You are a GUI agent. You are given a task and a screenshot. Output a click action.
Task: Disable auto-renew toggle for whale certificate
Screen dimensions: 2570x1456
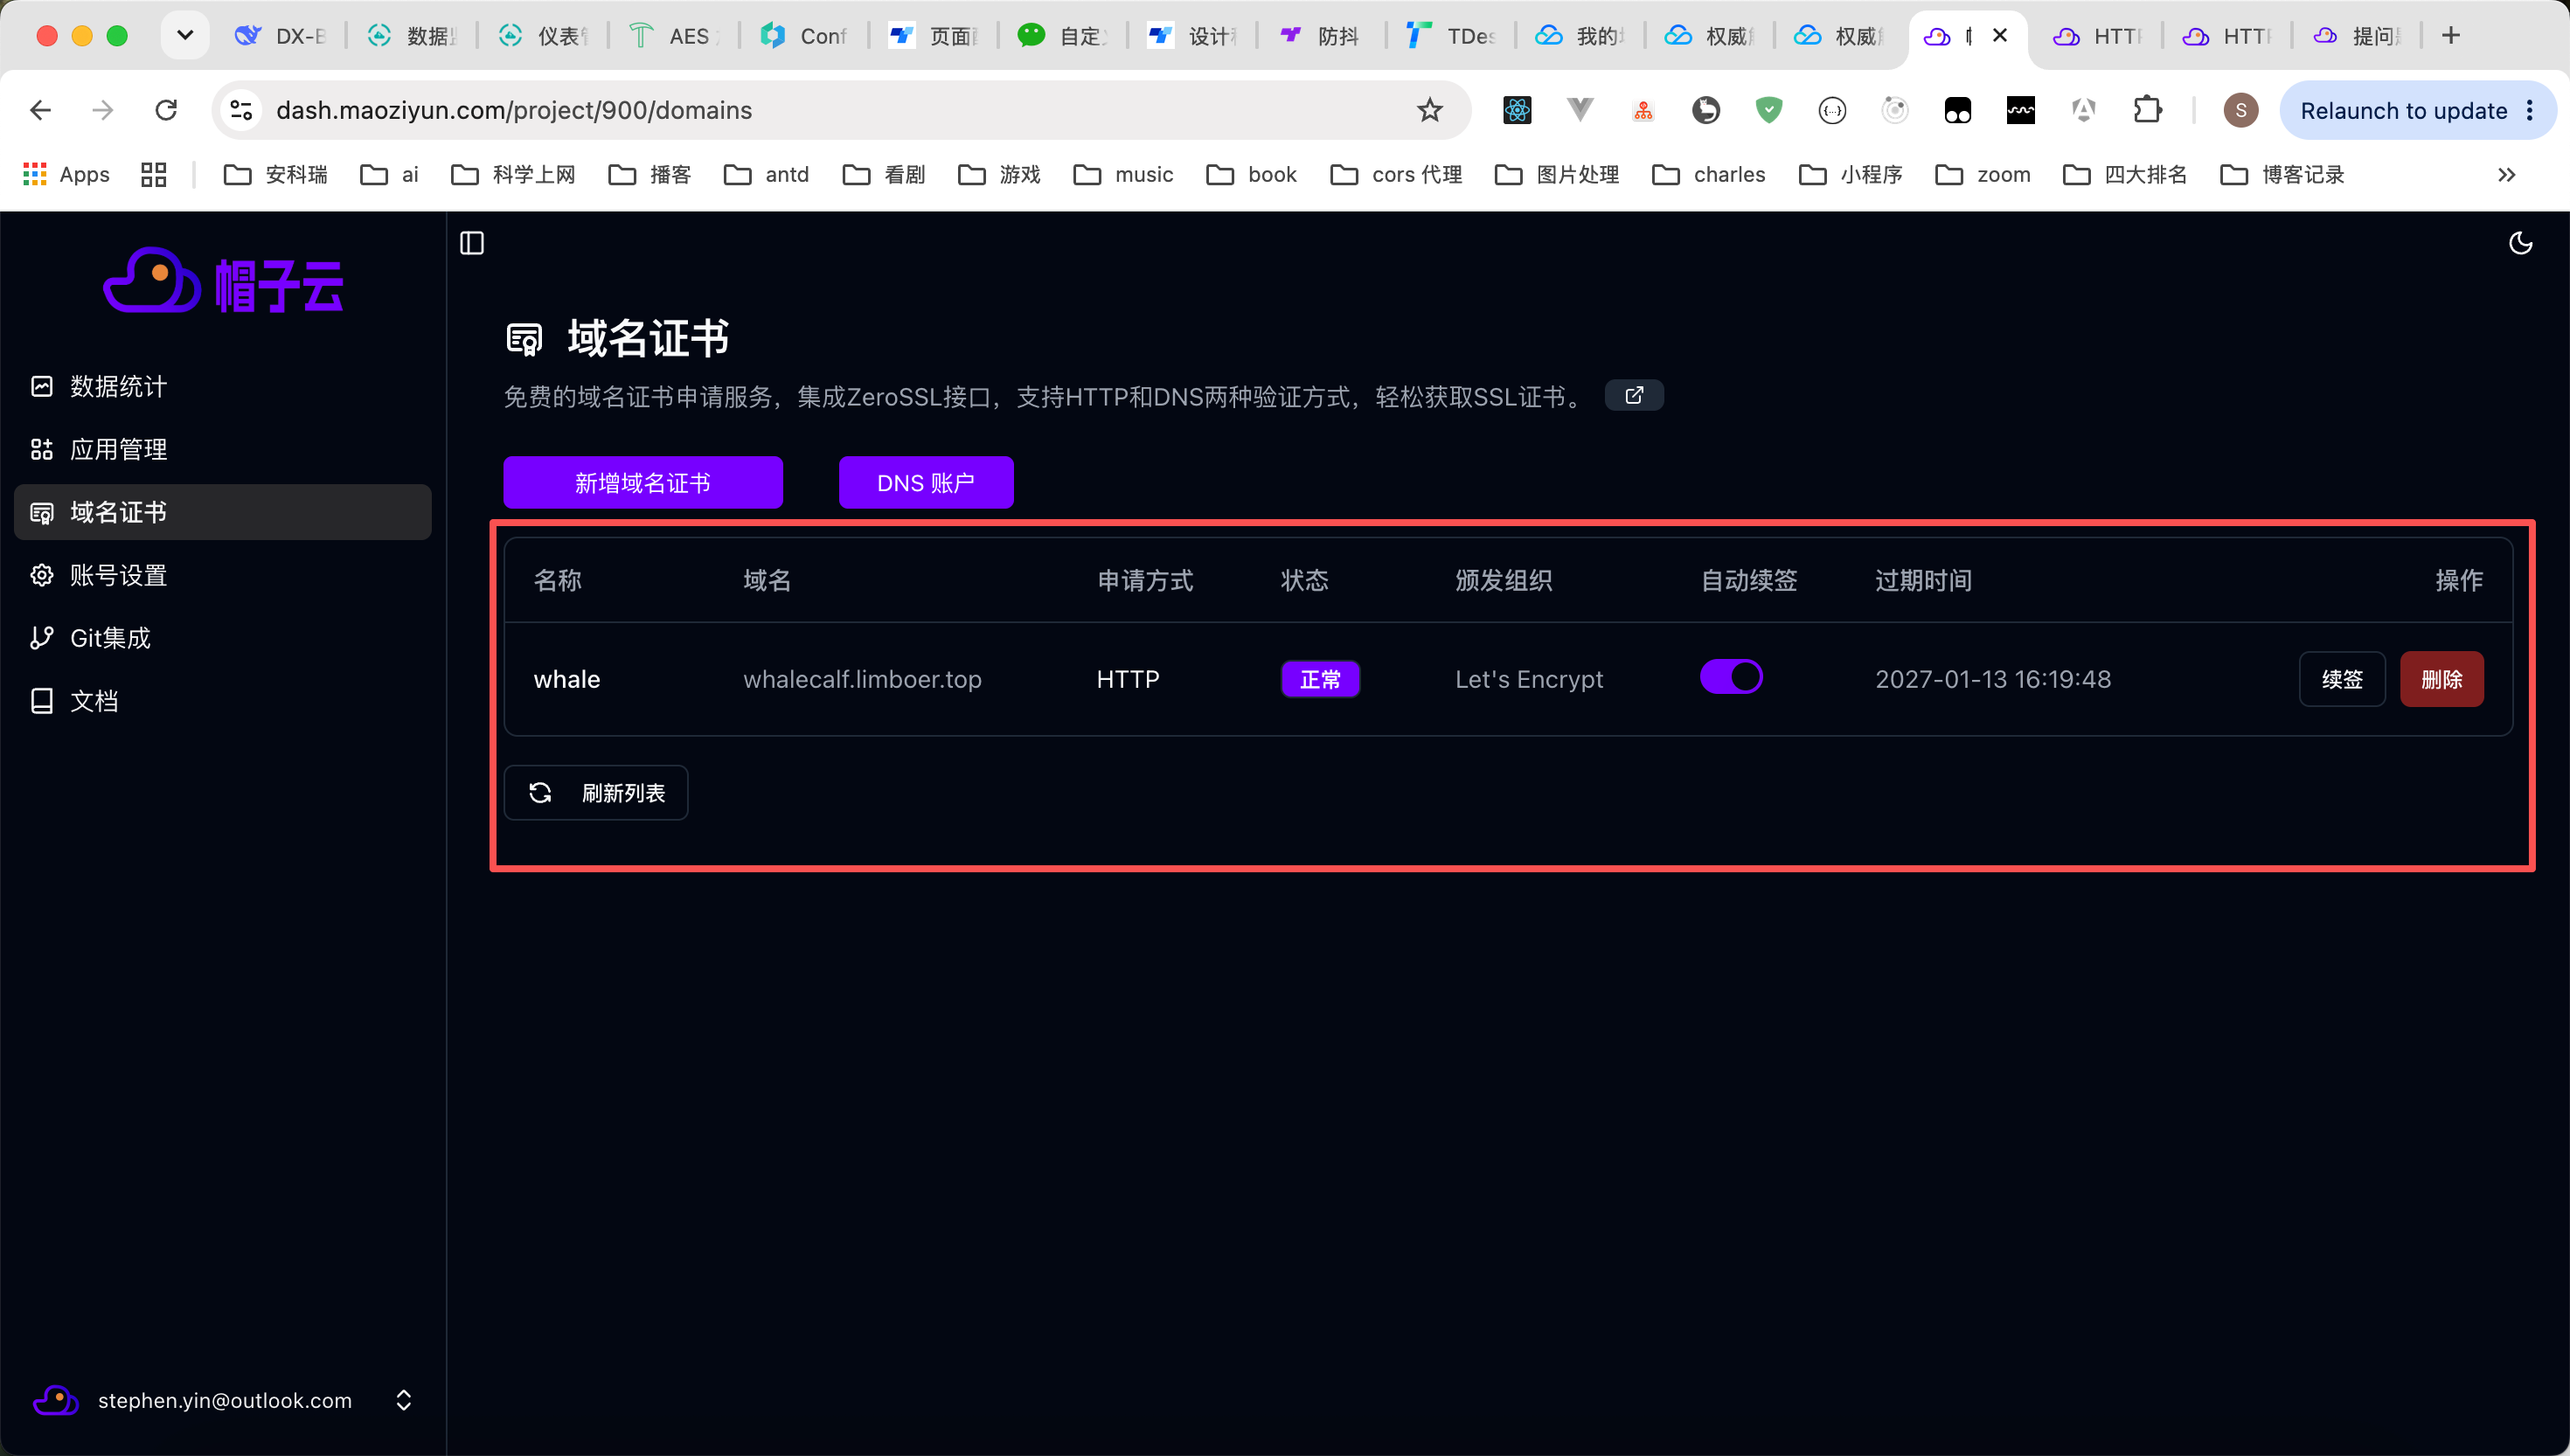[x=1731, y=677]
